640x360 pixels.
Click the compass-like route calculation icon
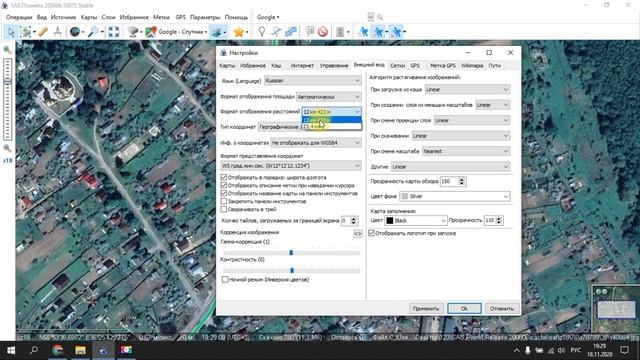(x=58, y=32)
